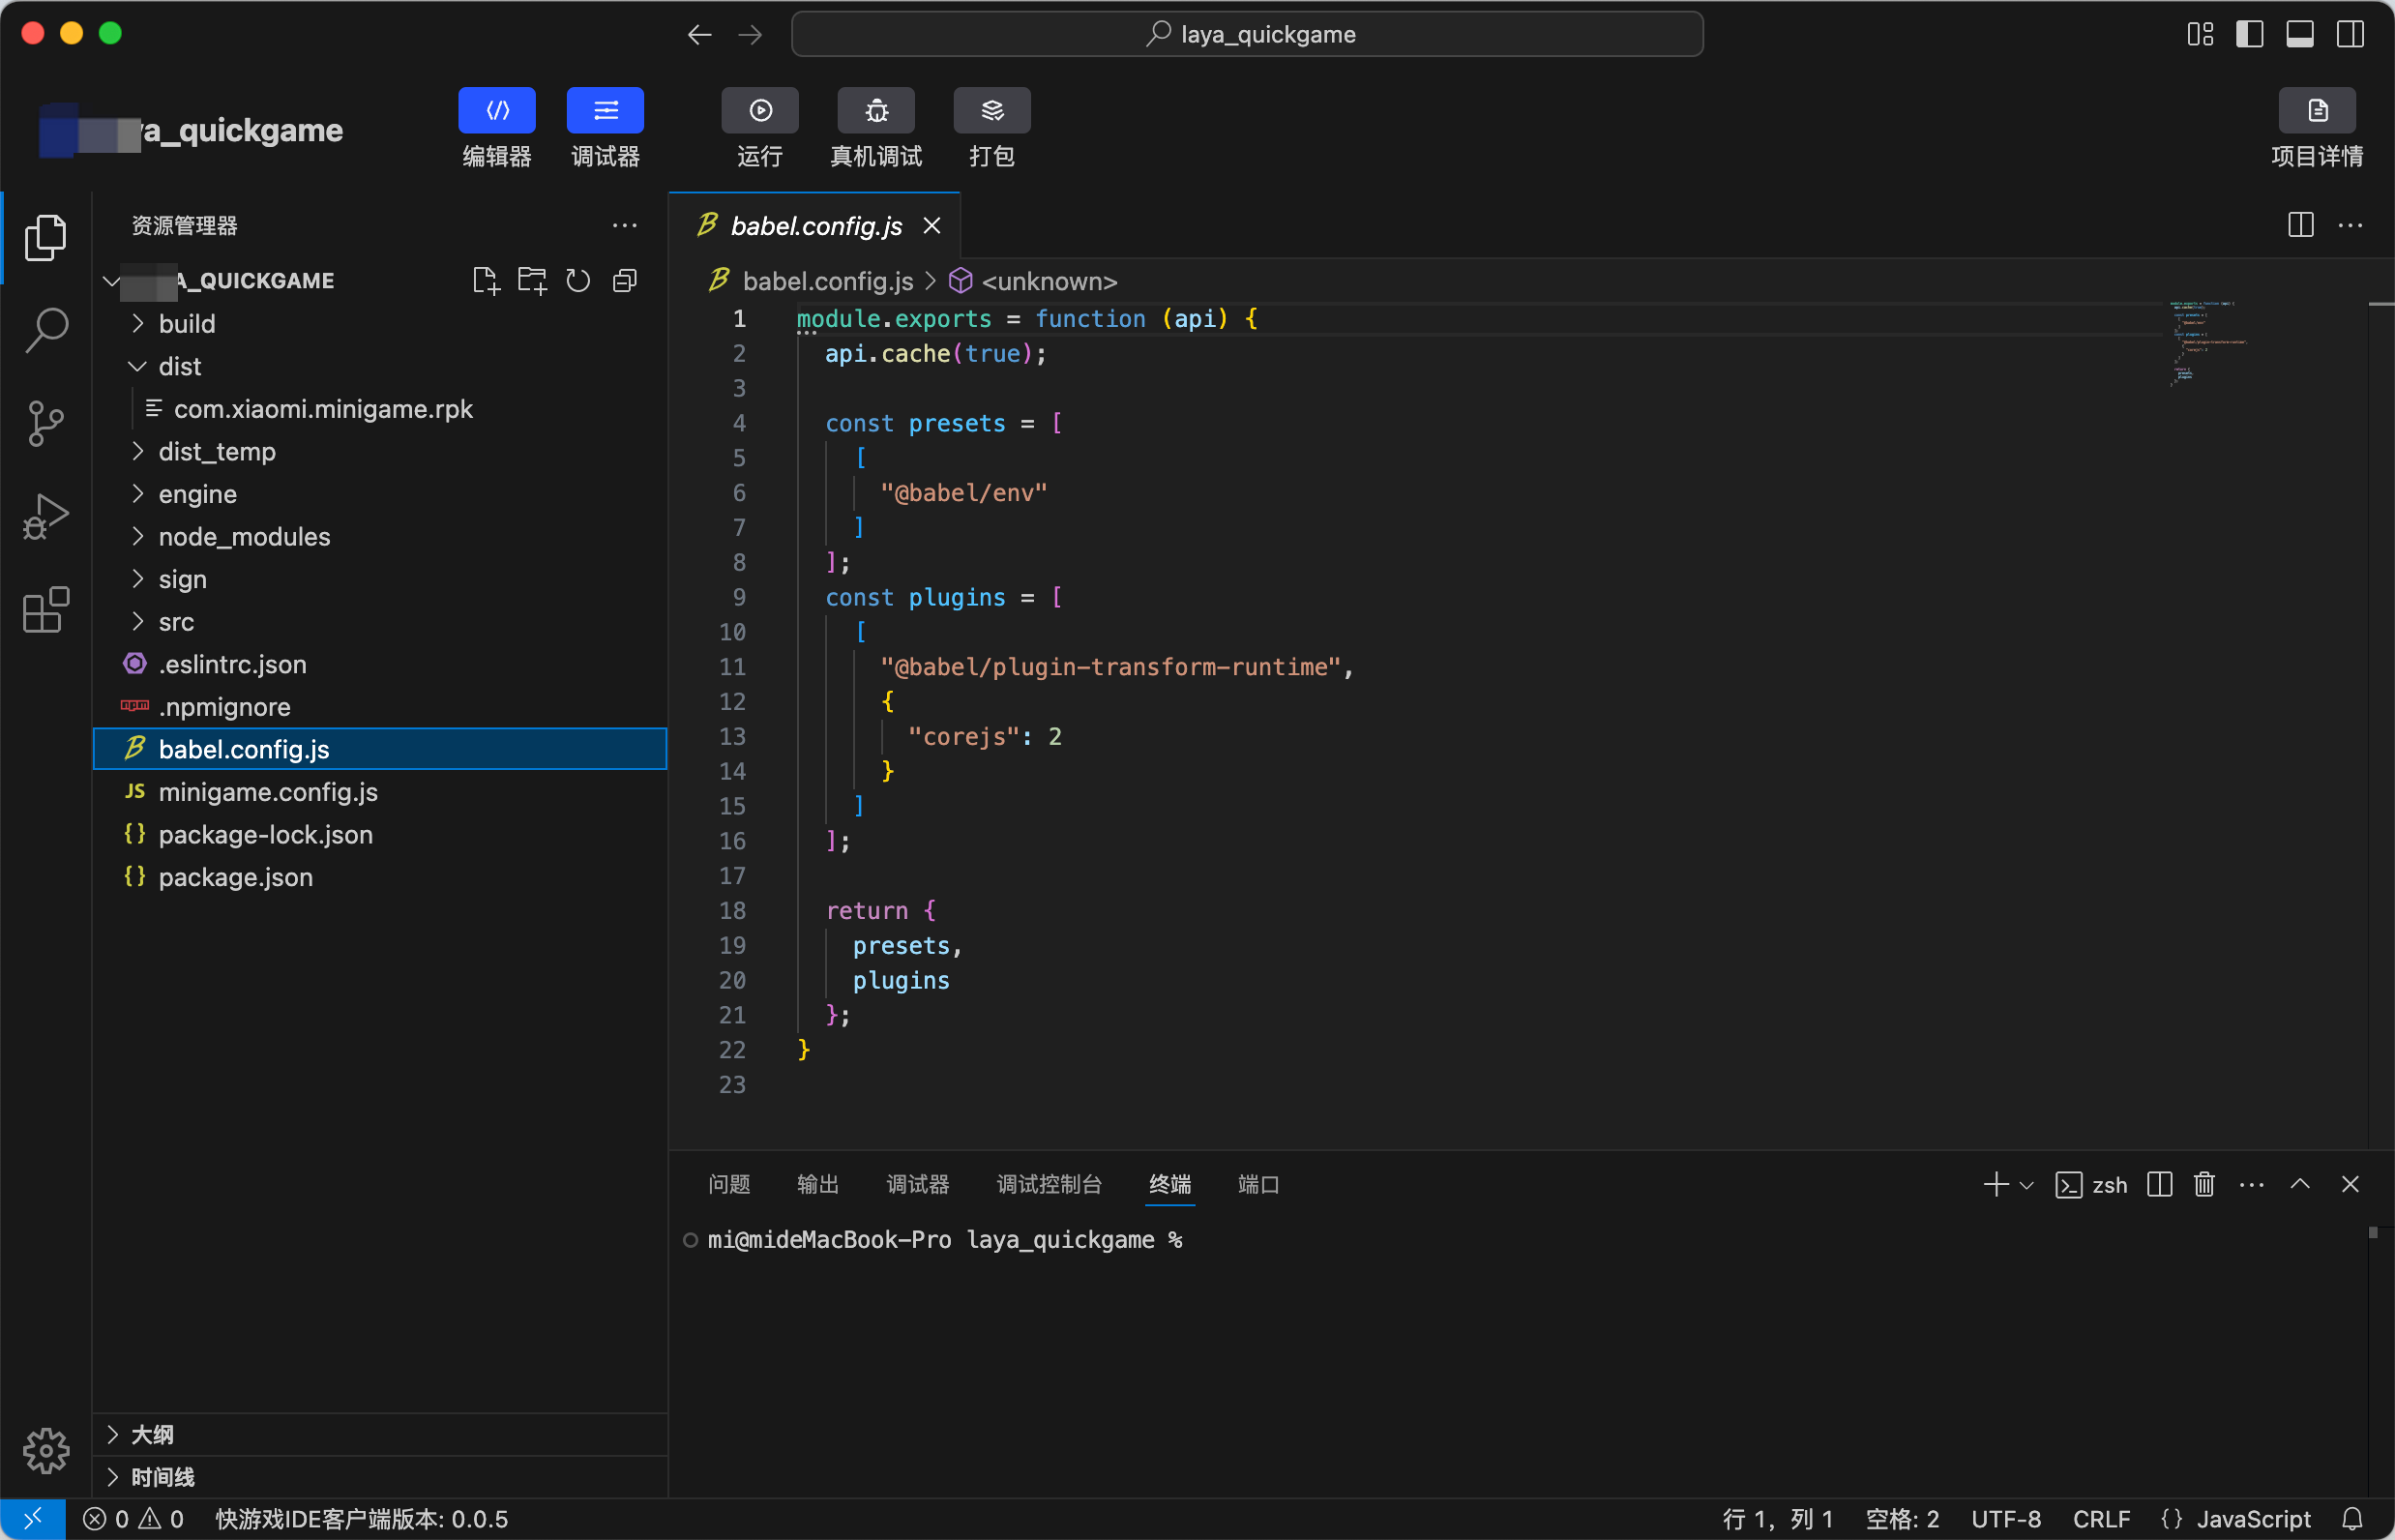Kill terminal with the trash icon
The width and height of the screenshot is (2395, 1540).
pos(2203,1185)
